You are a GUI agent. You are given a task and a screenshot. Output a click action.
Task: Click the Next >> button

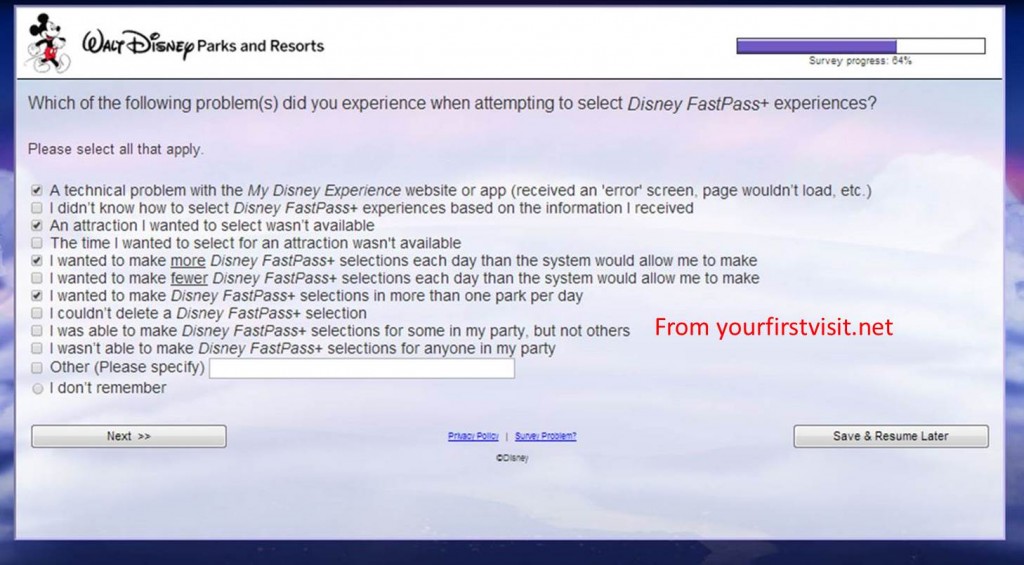click(x=129, y=436)
